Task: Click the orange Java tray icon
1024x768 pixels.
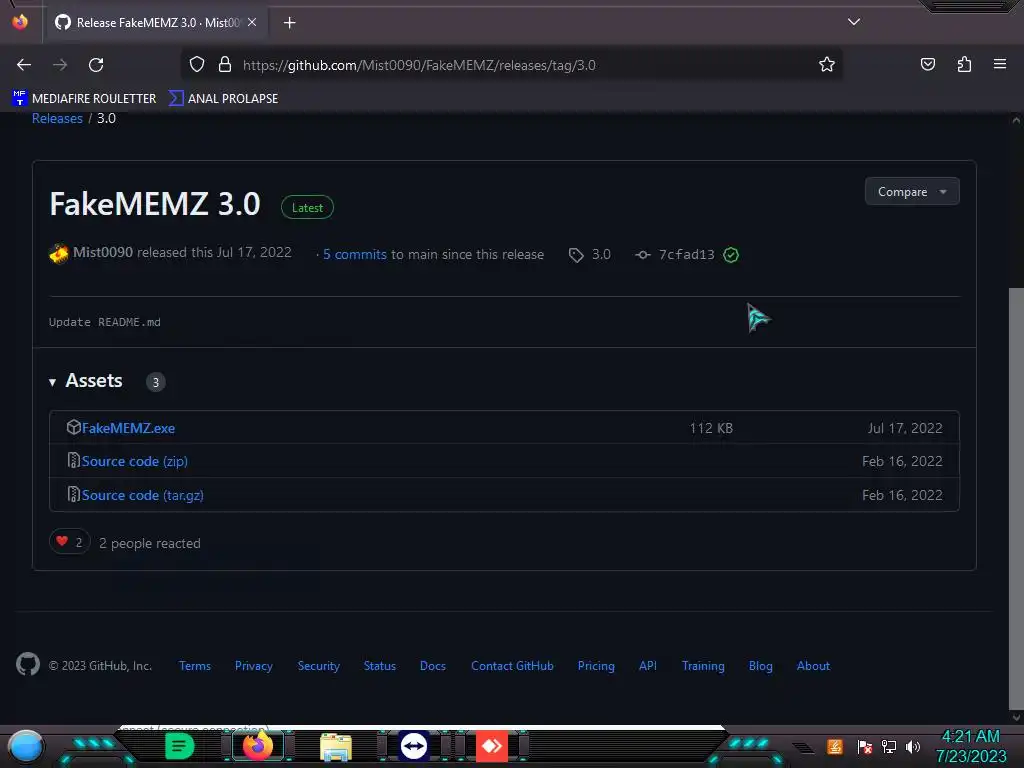Action: [x=835, y=746]
